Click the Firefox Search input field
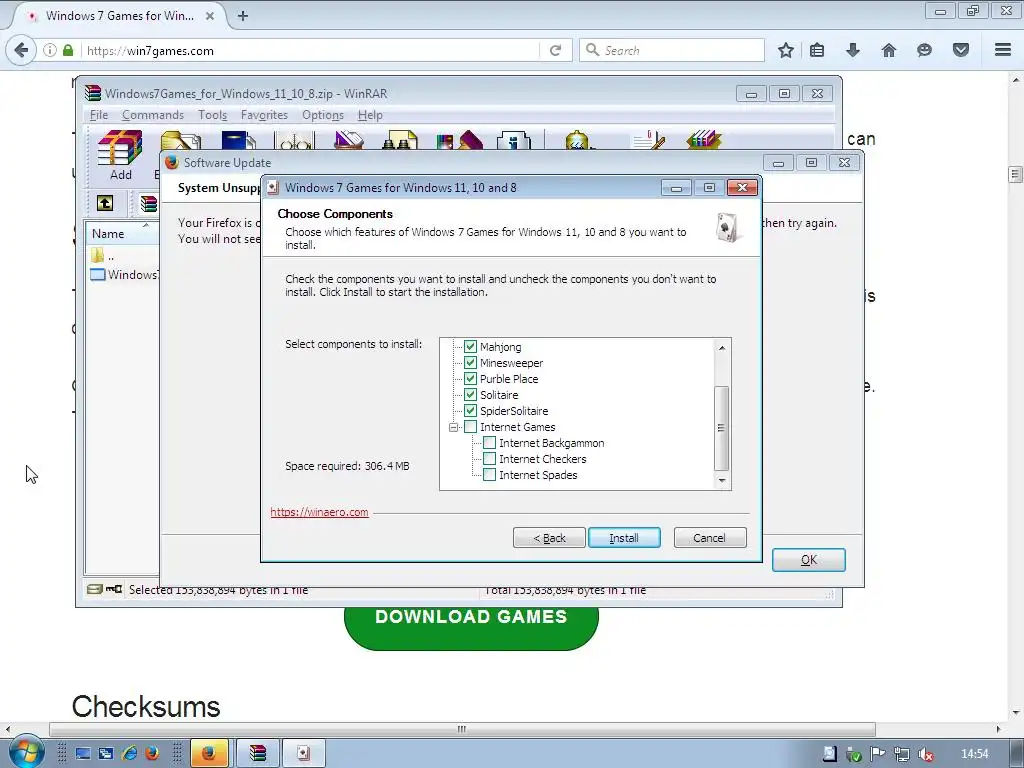This screenshot has width=1024, height=768. pyautogui.click(x=672, y=50)
